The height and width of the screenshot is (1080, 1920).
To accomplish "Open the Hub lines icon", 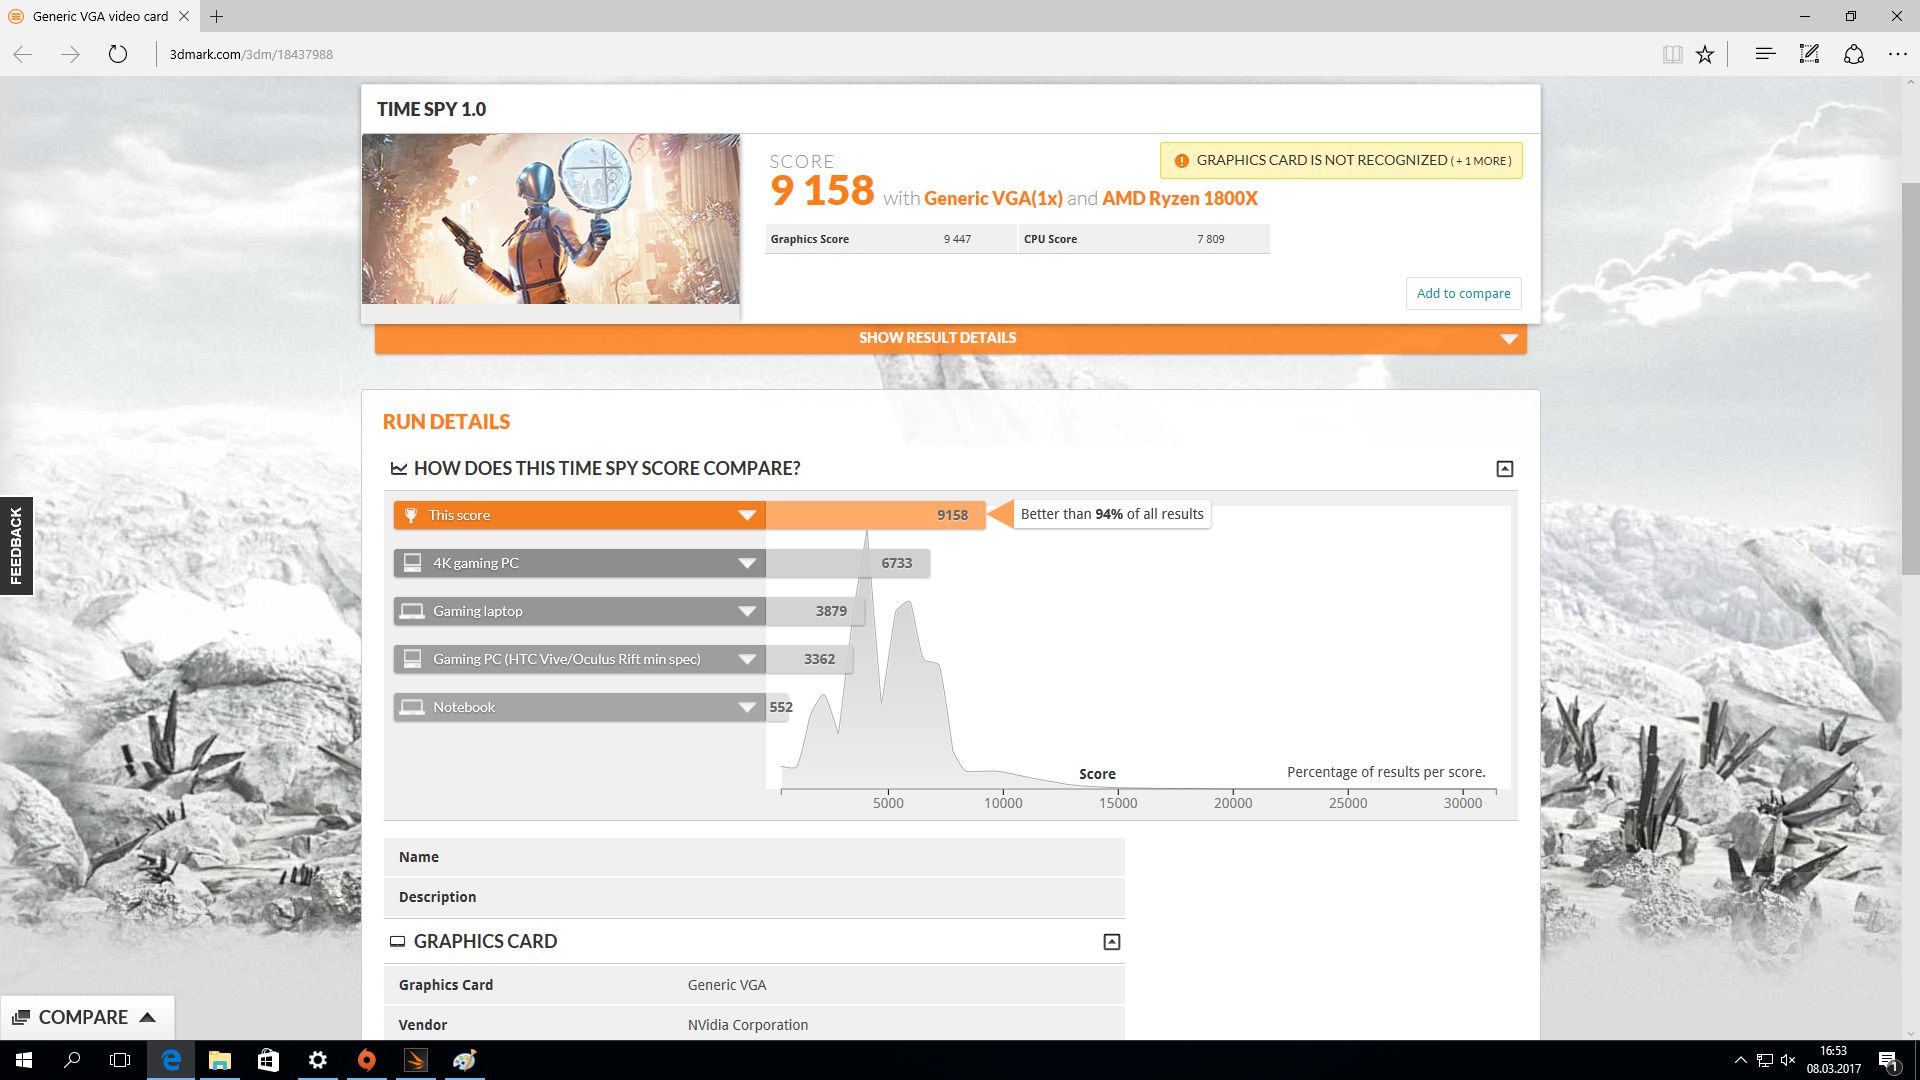I will coord(1765,54).
